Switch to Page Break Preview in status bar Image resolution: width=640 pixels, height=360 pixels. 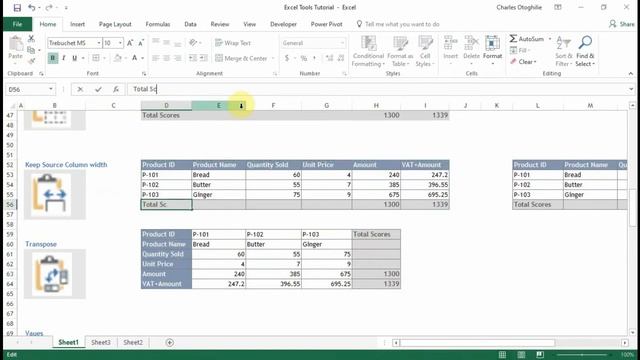point(540,354)
